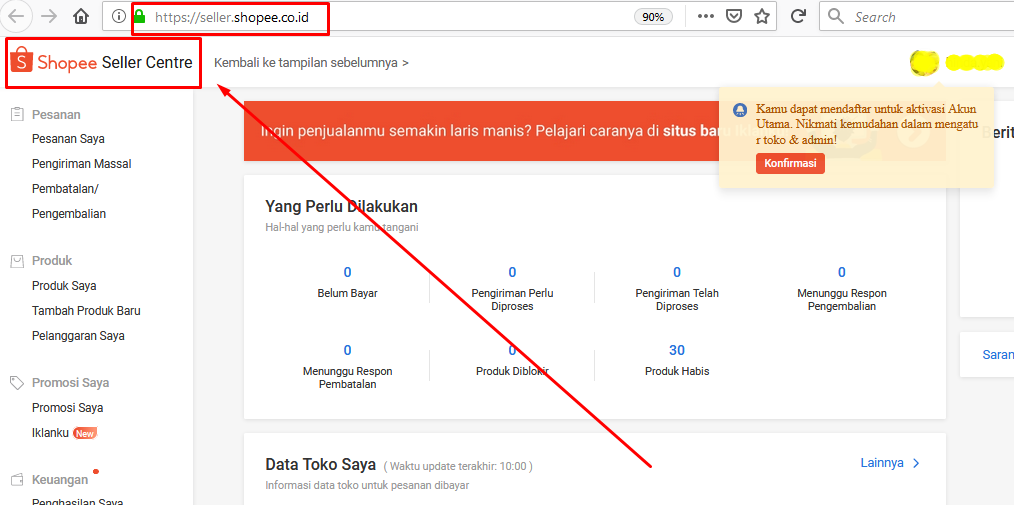The image size is (1014, 505).
Task: Open Pesanan Saya in sidebar
Action: (x=68, y=139)
